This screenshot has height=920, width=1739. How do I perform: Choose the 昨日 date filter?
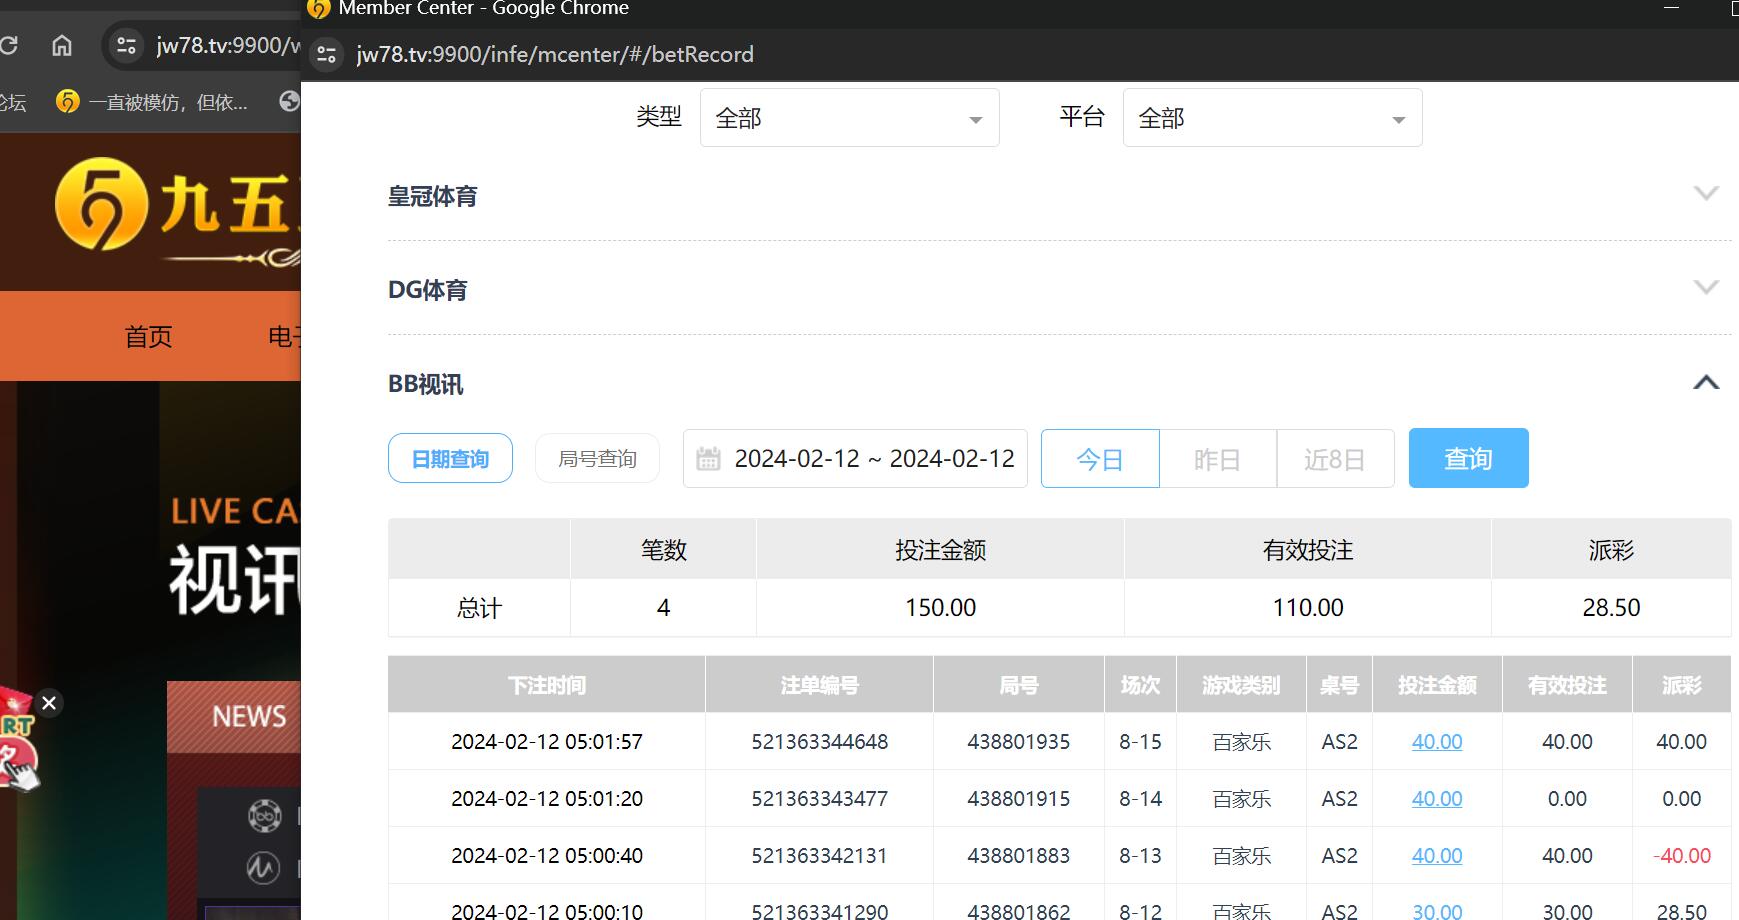(x=1218, y=459)
